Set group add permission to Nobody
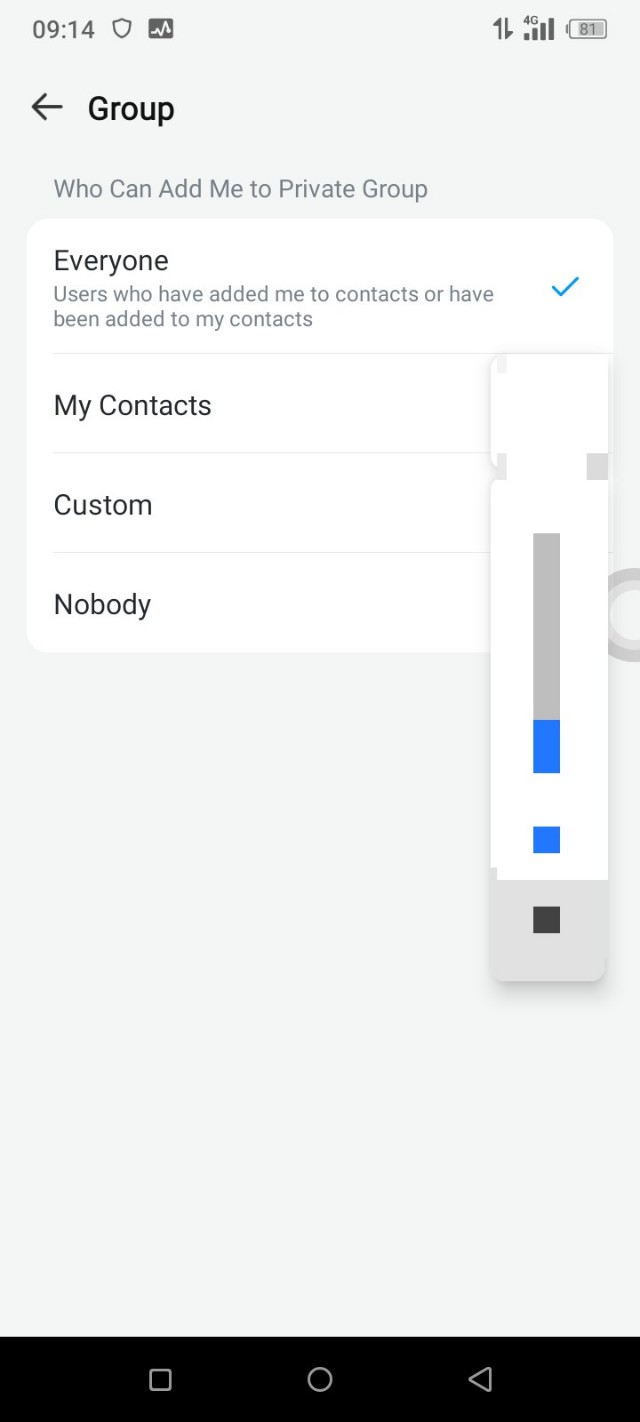640x1422 pixels. 102,604
